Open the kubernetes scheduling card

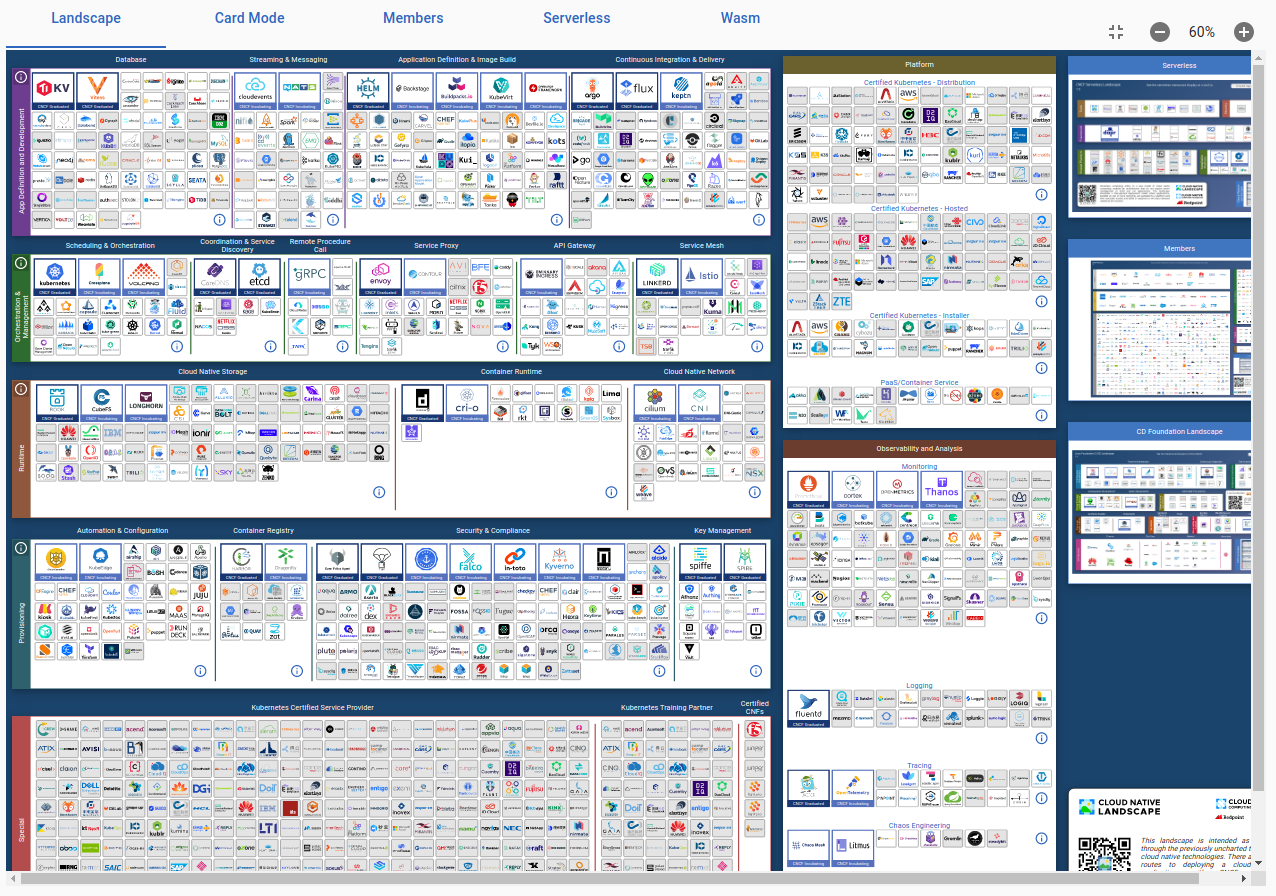[x=54, y=277]
